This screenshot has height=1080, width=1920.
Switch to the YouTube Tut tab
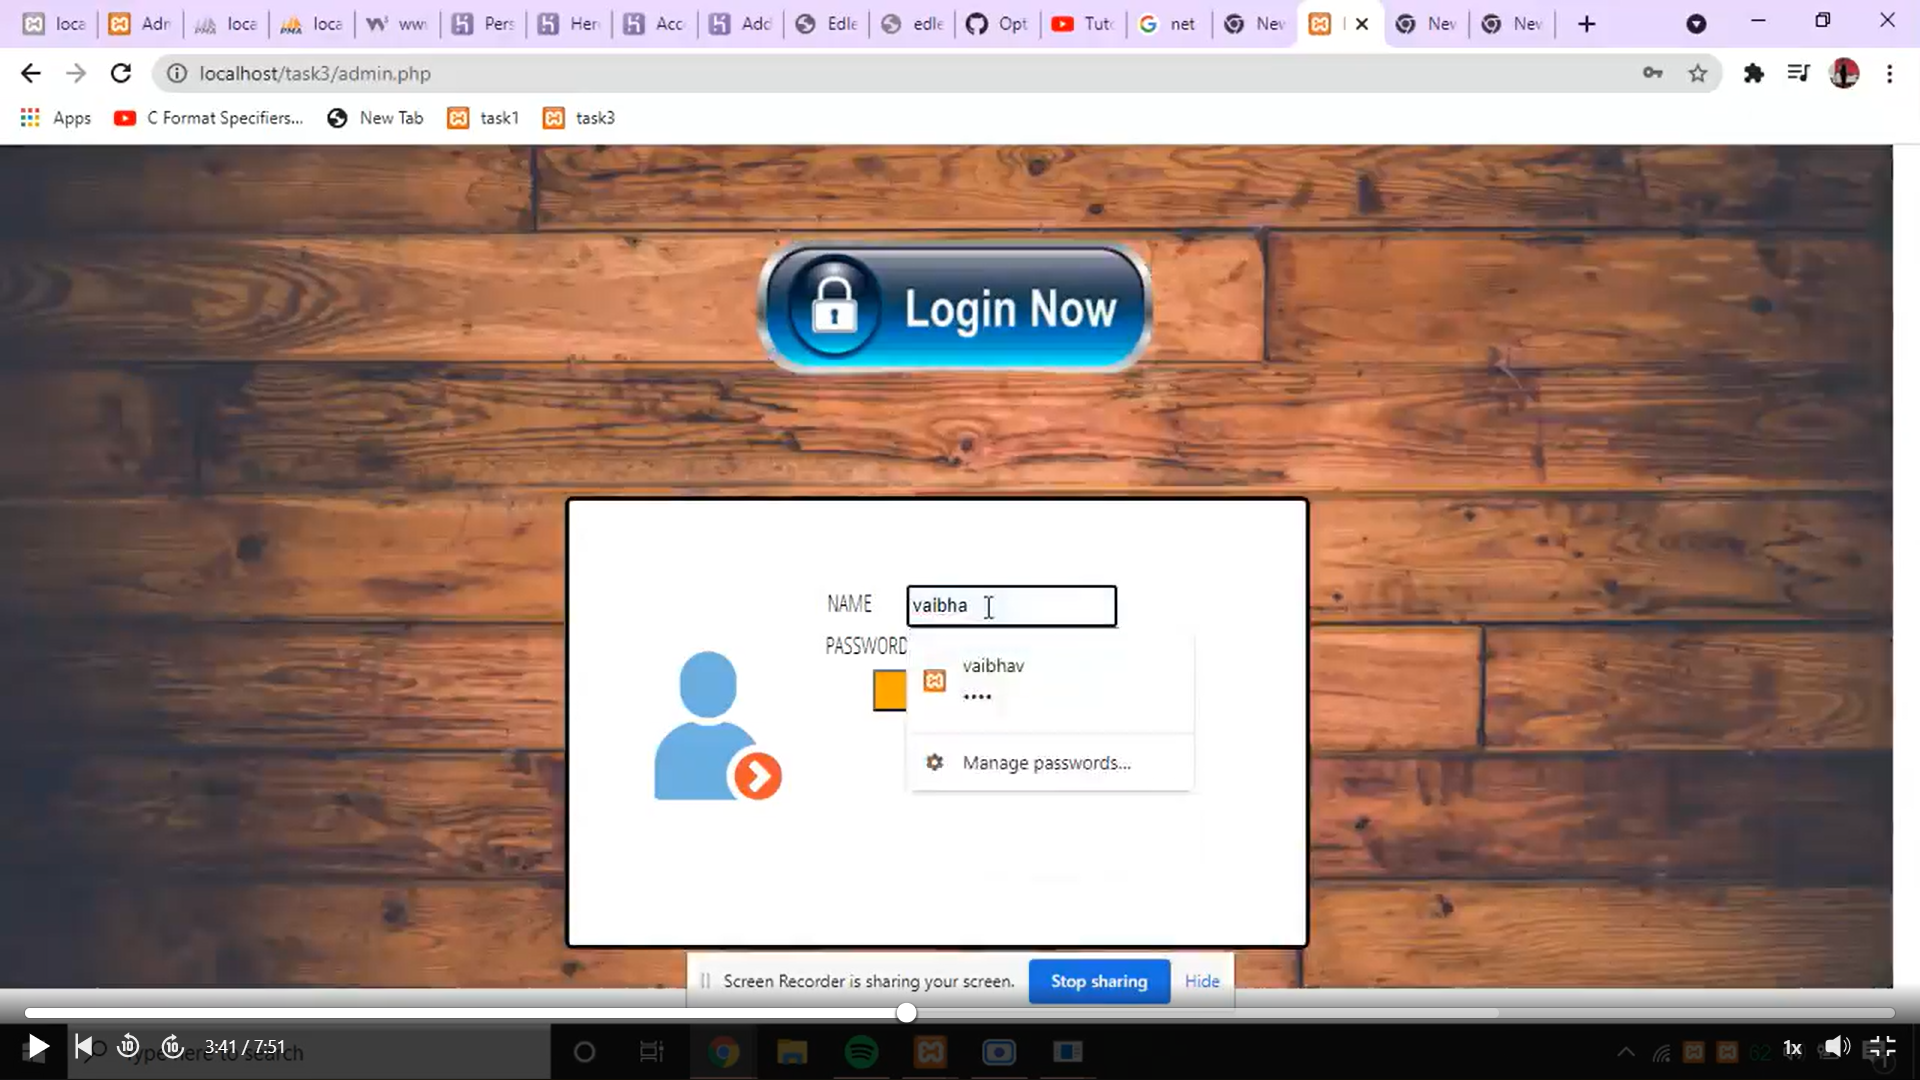click(x=1083, y=24)
